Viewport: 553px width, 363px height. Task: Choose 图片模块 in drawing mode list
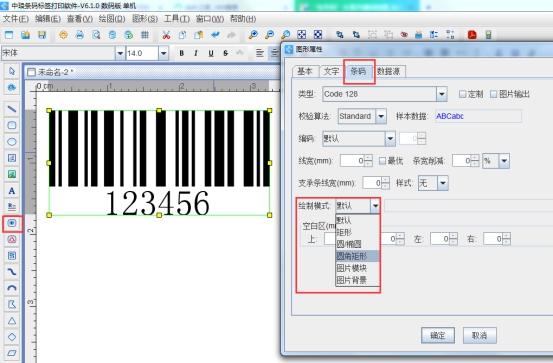tap(357, 268)
